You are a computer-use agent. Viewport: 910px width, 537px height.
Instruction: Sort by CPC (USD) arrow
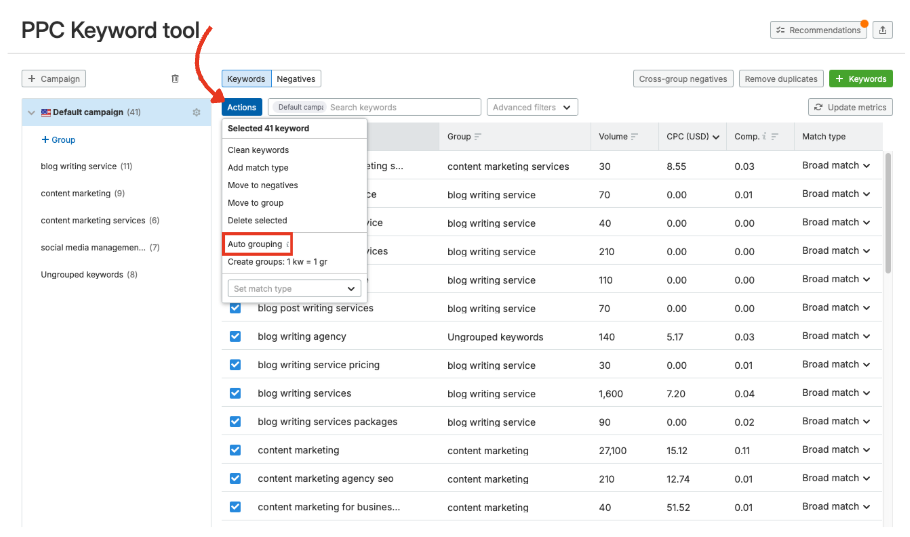click(x=716, y=137)
